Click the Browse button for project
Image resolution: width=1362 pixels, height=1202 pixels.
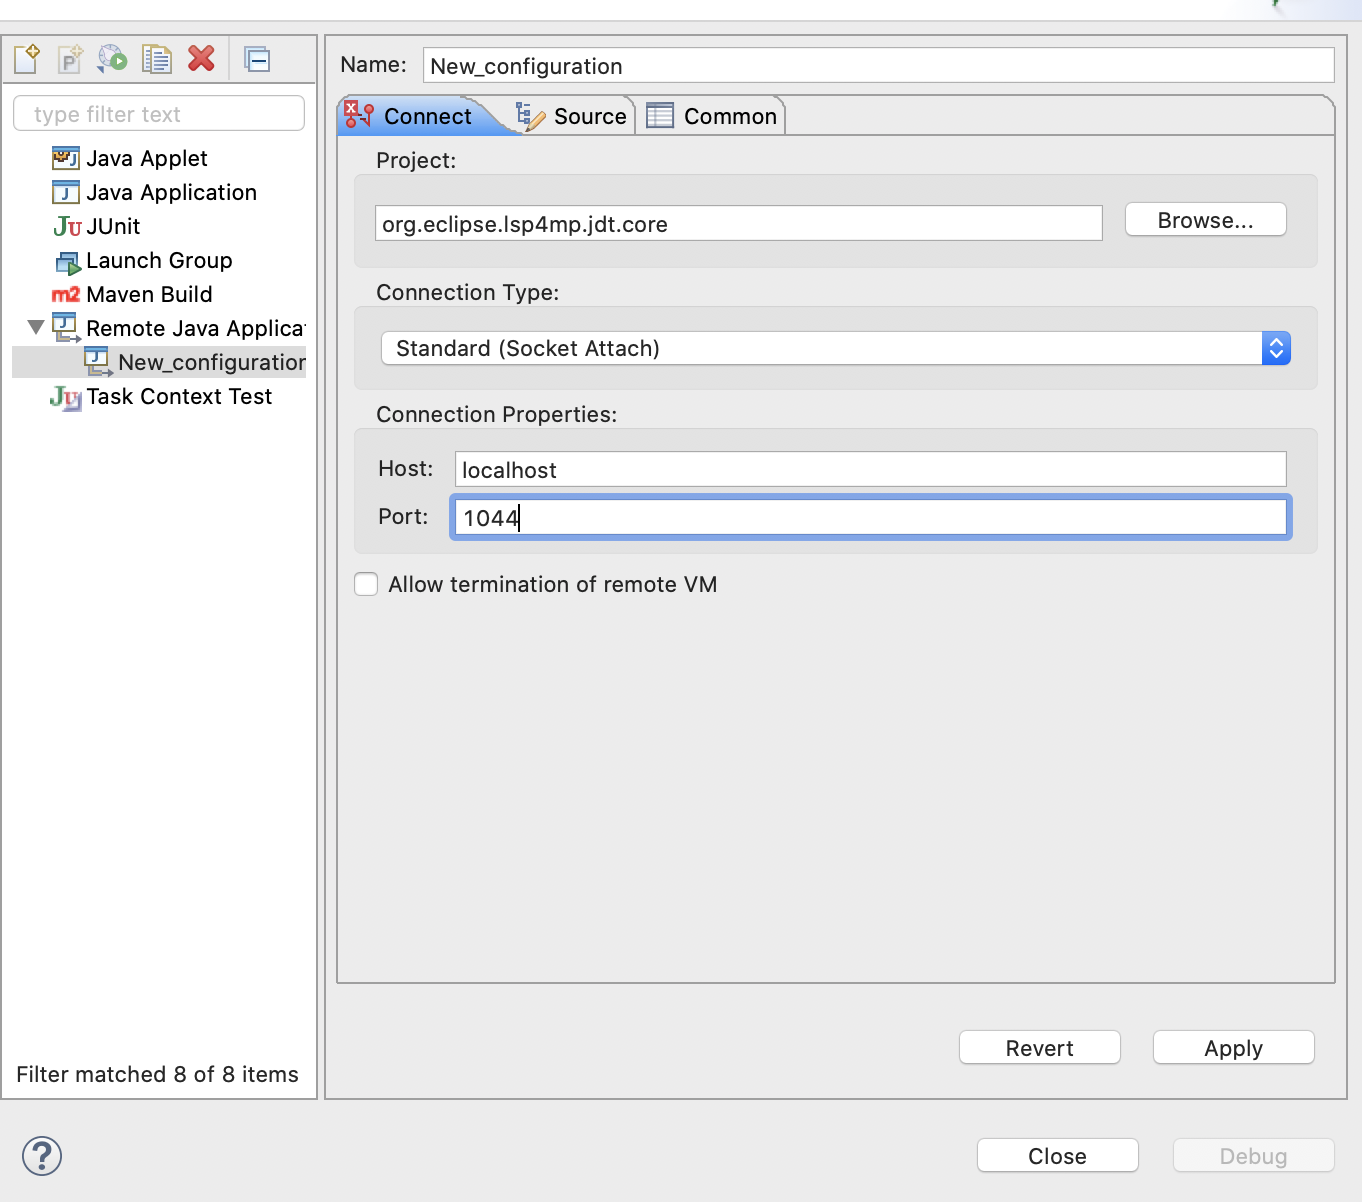(x=1205, y=220)
